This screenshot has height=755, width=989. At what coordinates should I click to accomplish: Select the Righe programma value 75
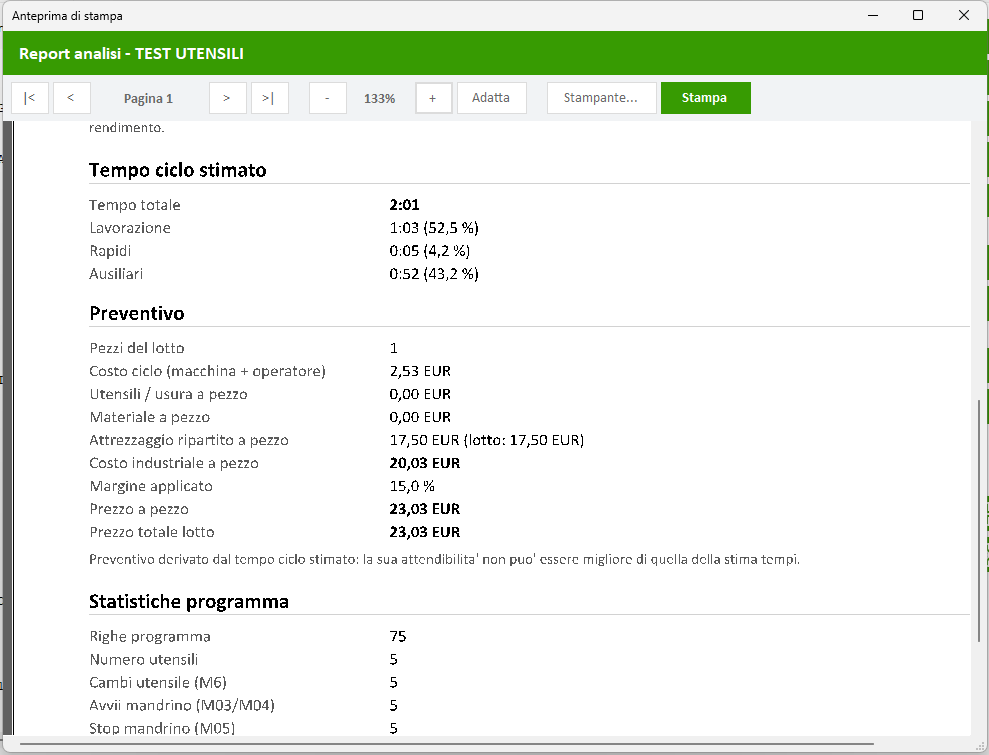398,636
